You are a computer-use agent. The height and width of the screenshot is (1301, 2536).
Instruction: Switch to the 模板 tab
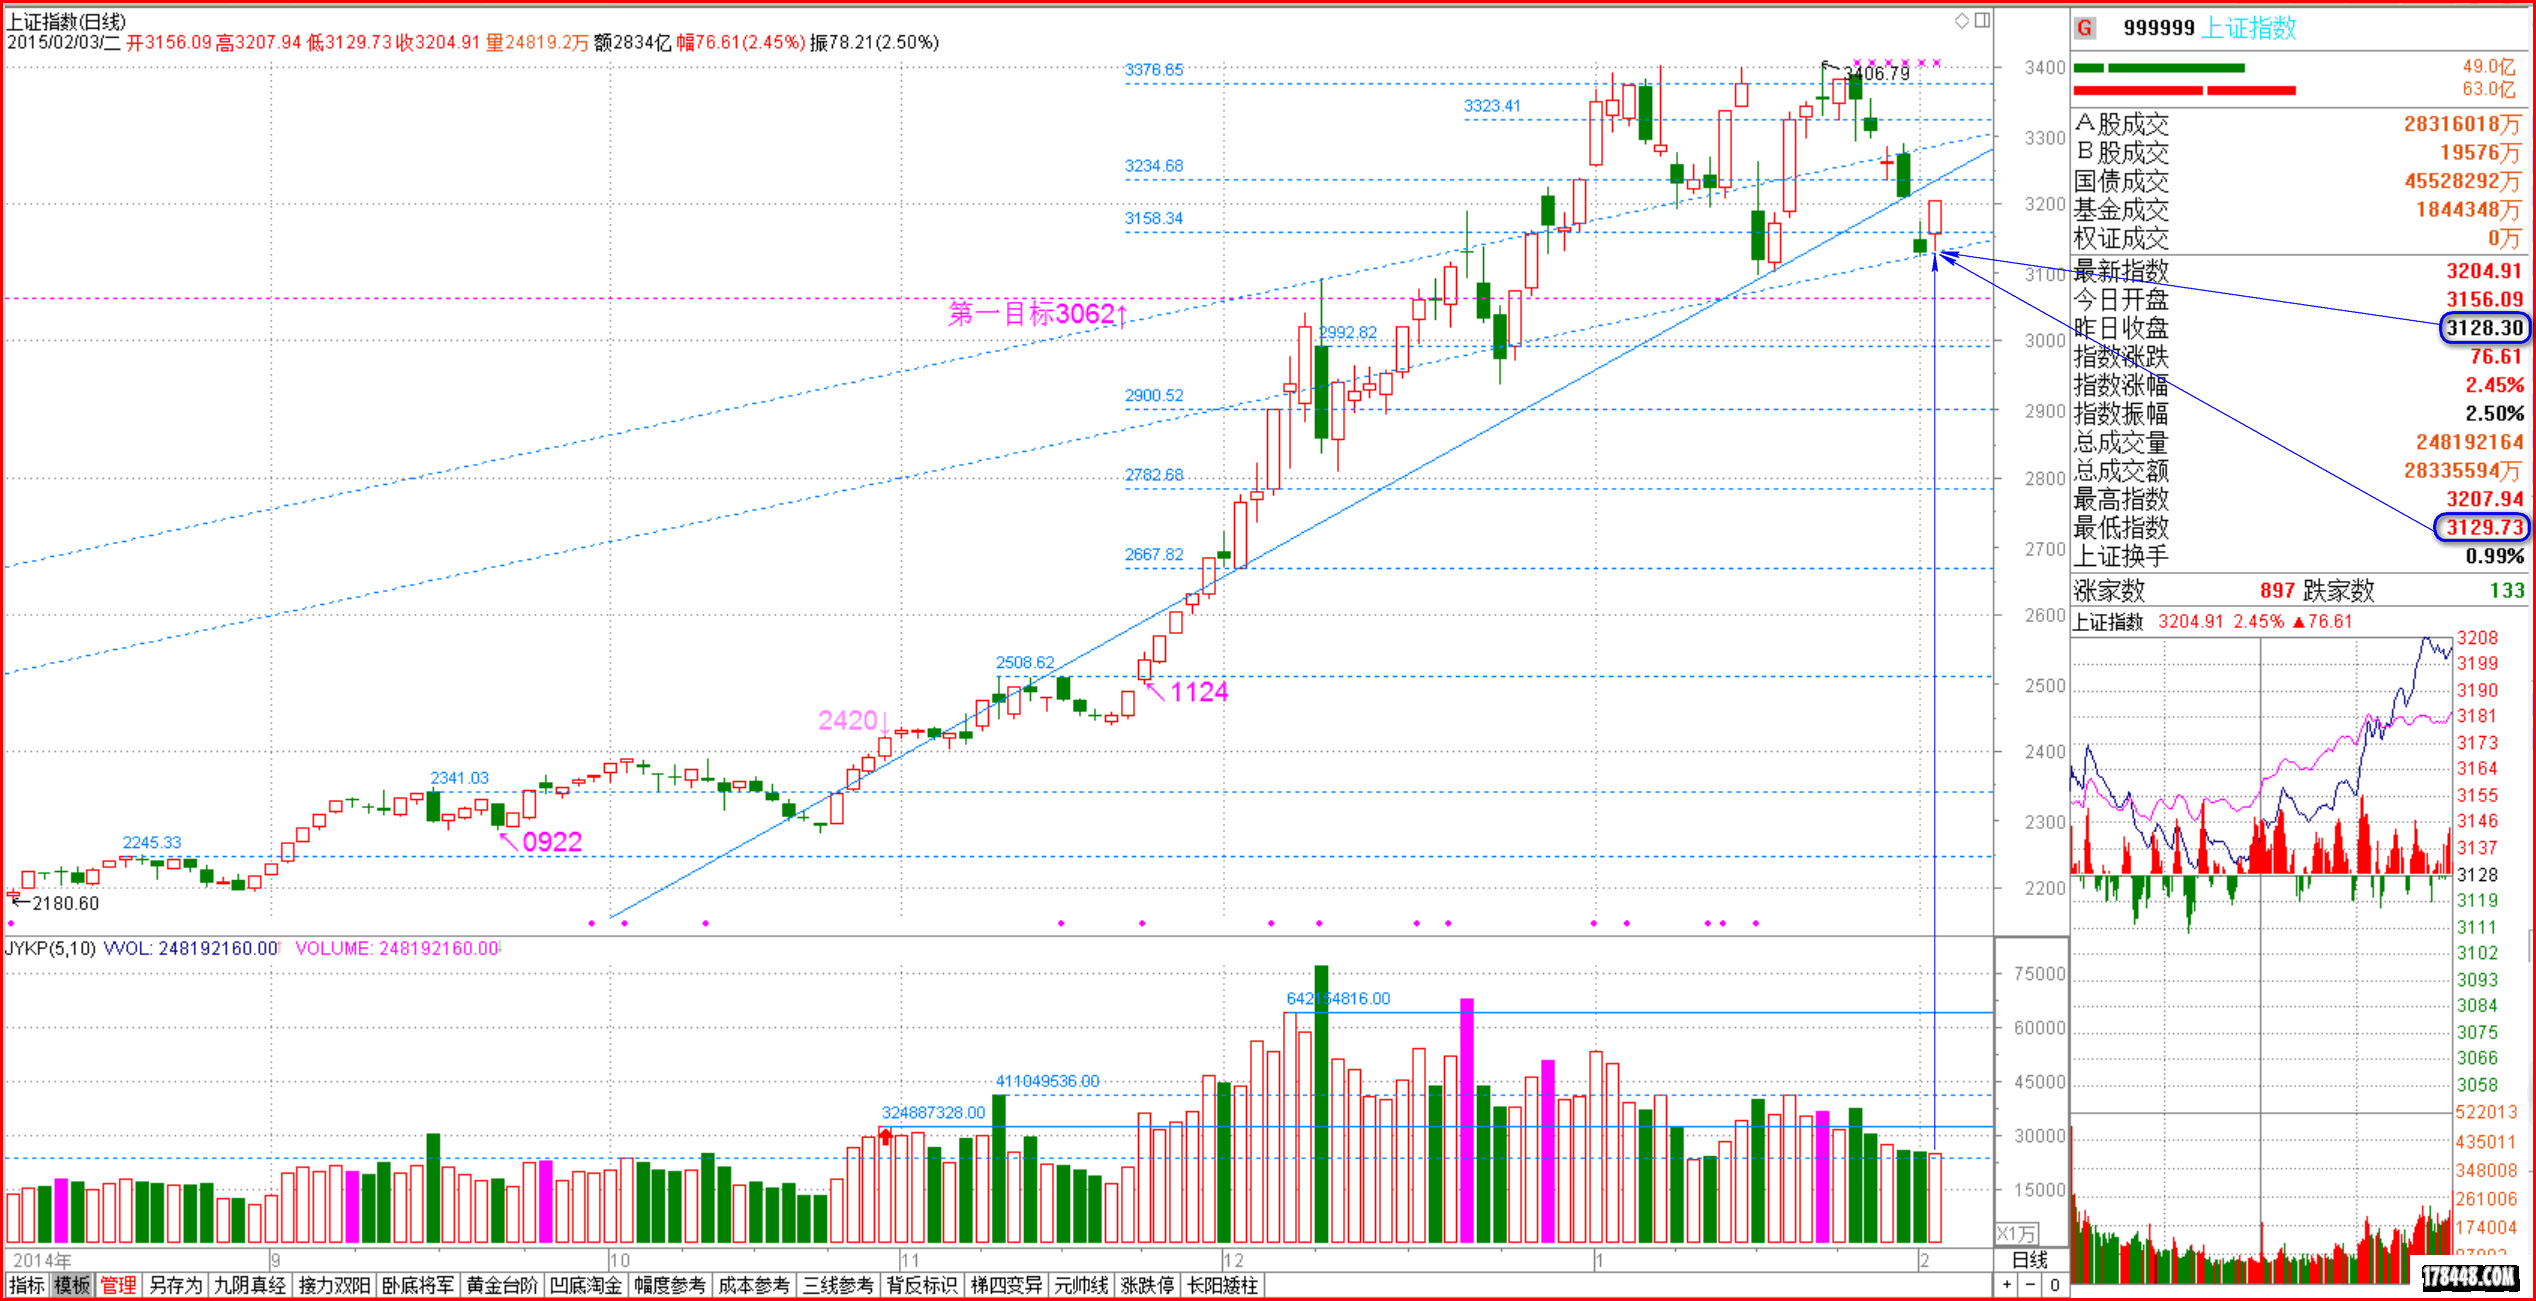72,1285
